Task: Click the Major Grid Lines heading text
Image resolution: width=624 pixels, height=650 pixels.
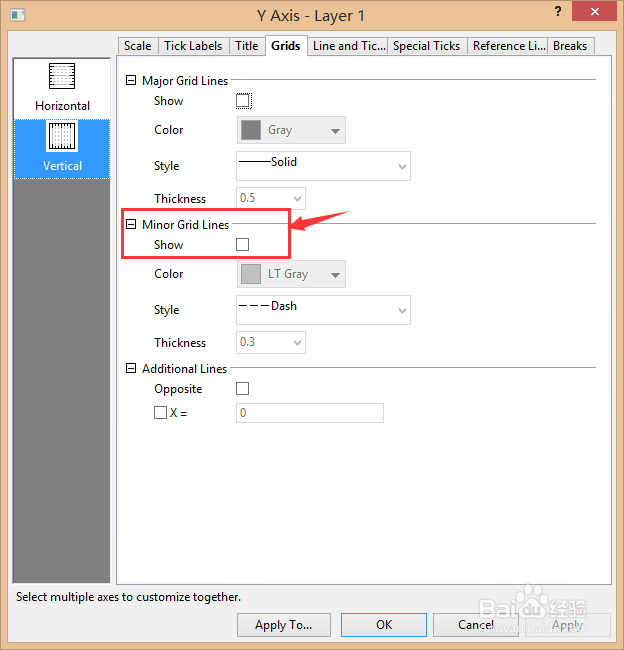Action: pyautogui.click(x=185, y=80)
